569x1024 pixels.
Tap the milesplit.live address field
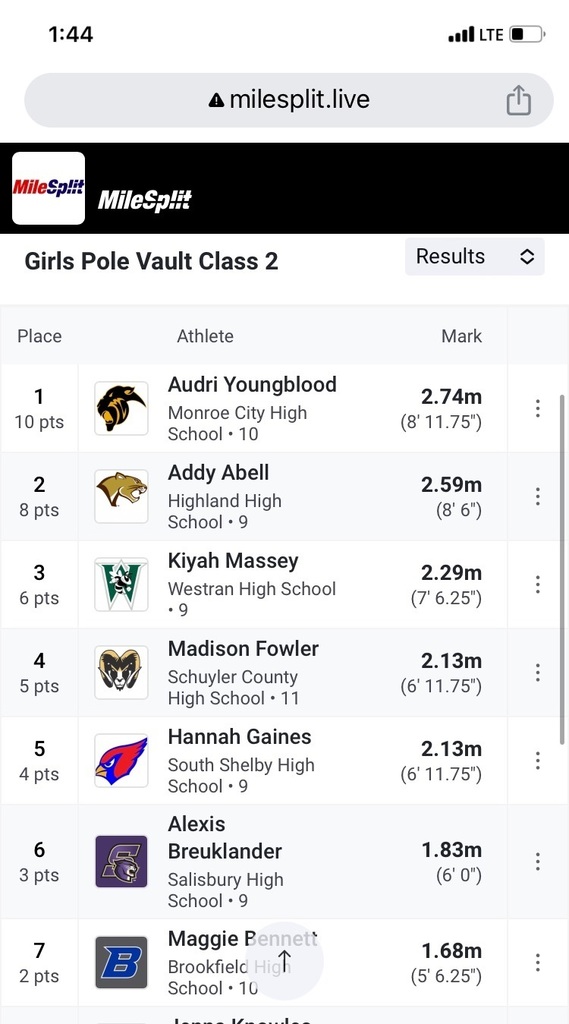pos(289,100)
